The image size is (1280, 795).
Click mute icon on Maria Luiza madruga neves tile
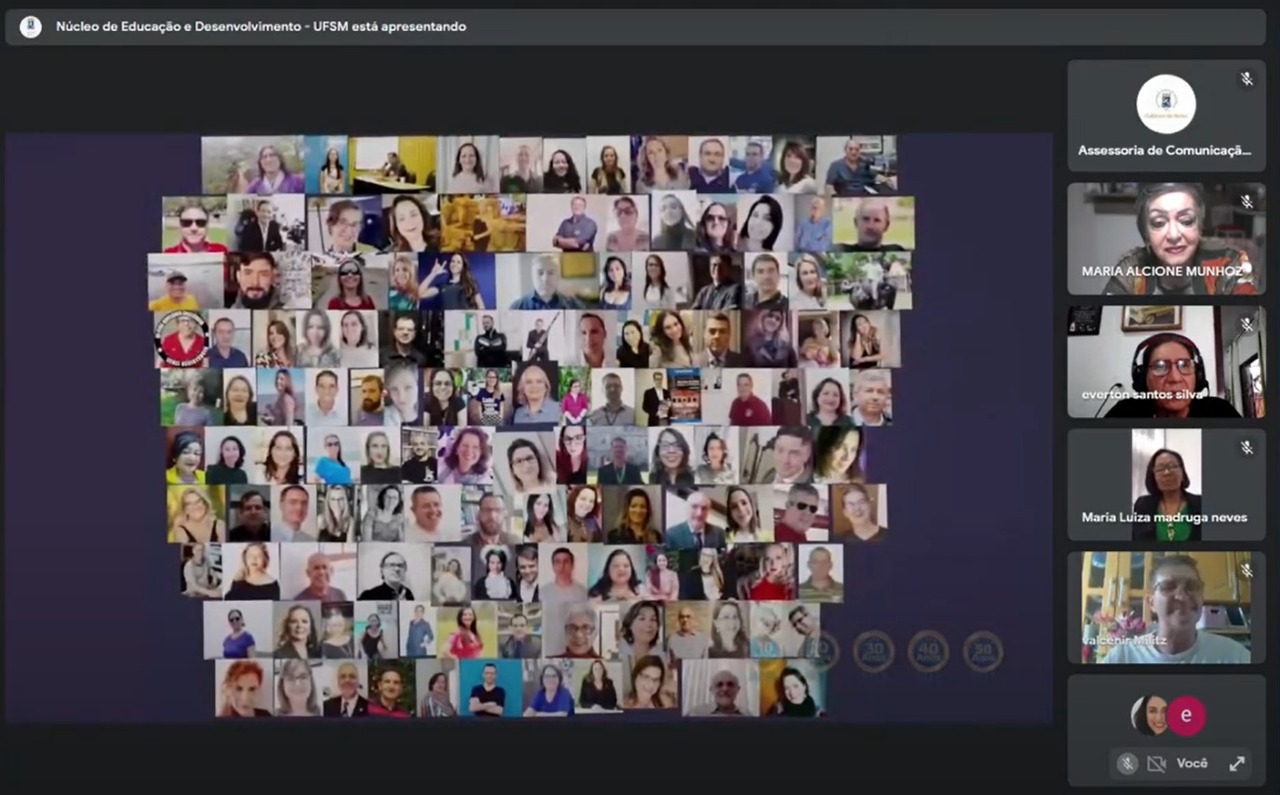coord(1246,447)
